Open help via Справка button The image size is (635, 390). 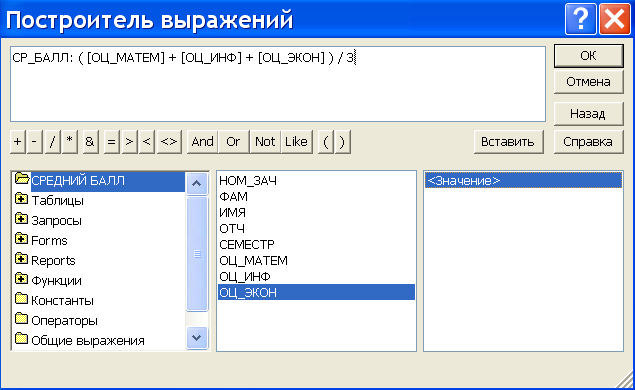588,142
